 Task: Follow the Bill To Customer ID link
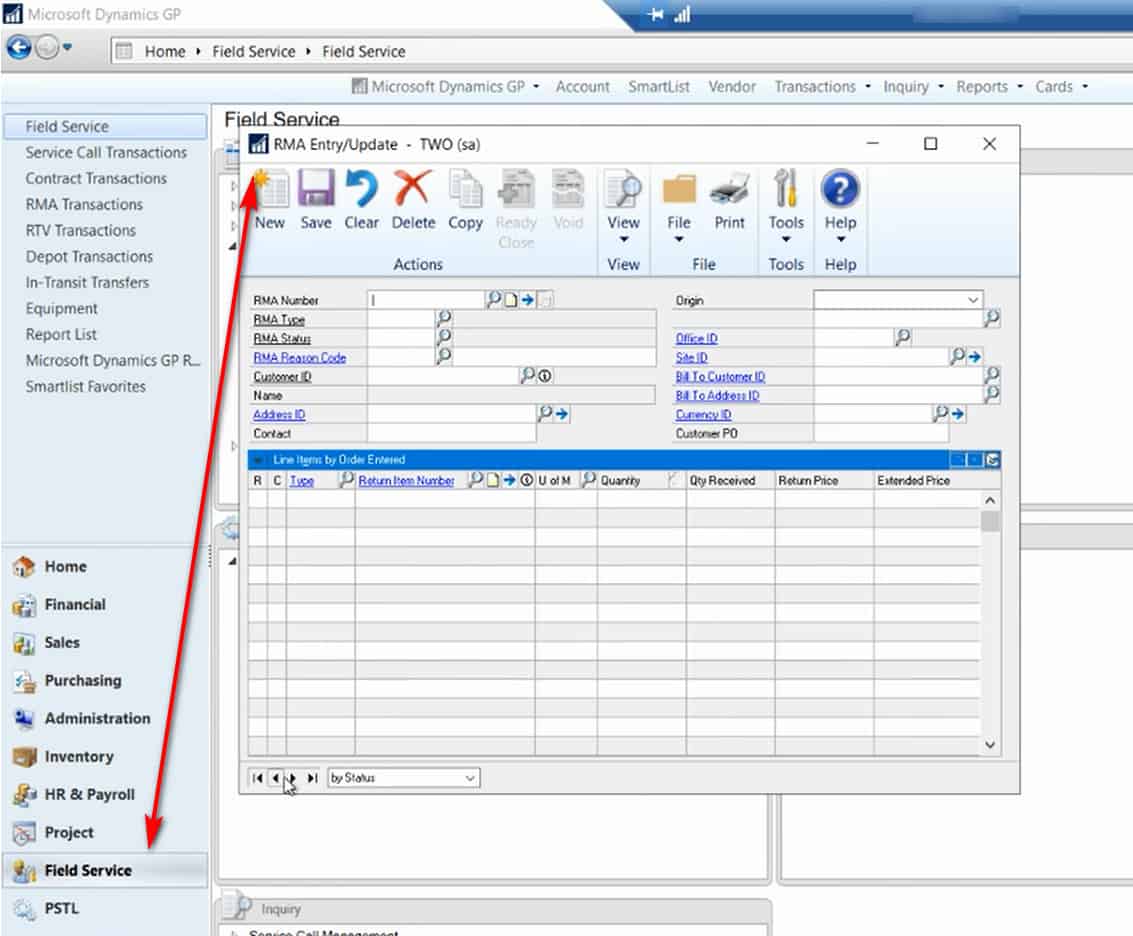(720, 377)
